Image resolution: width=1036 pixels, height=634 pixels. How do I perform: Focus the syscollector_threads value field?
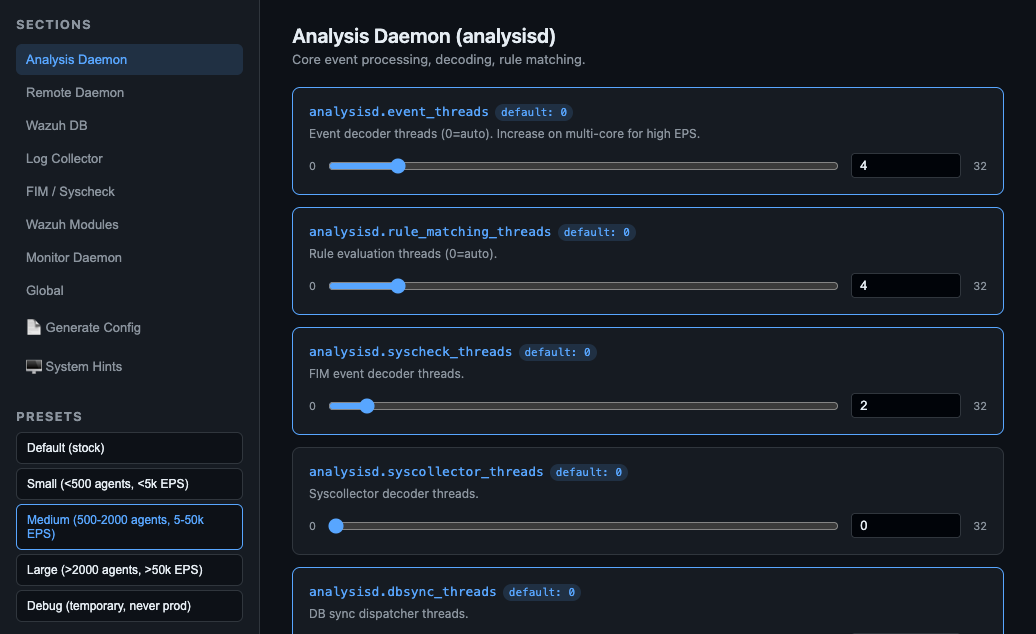pyautogui.click(x=906, y=526)
